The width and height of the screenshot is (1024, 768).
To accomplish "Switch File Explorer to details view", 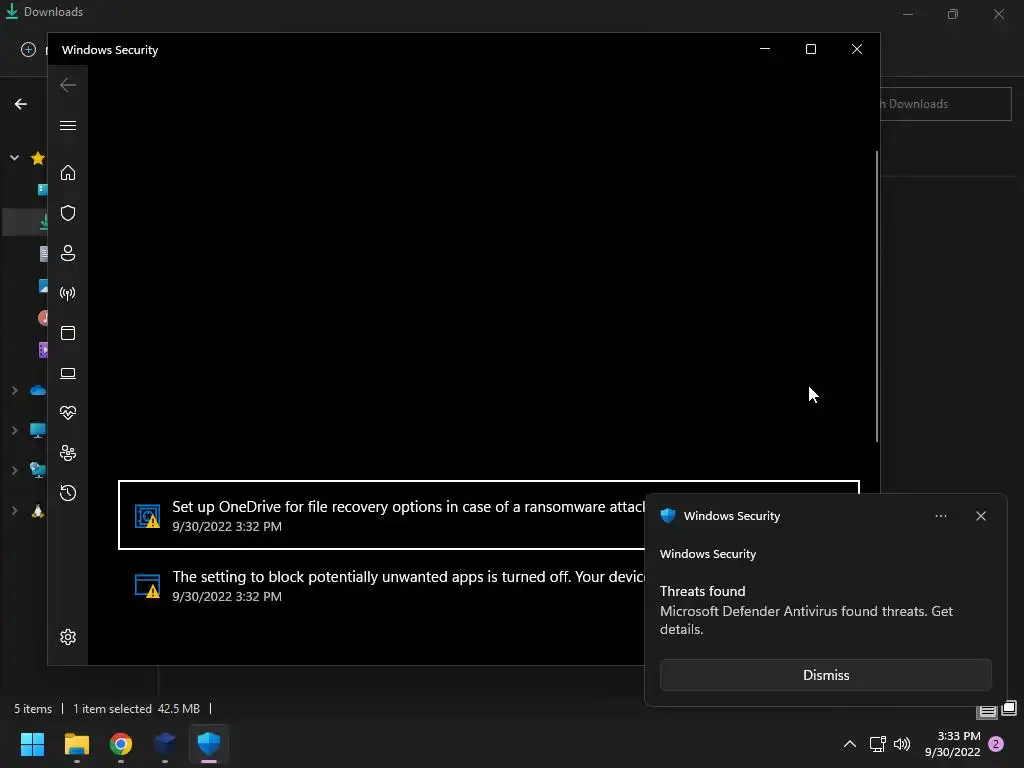I will (x=987, y=711).
